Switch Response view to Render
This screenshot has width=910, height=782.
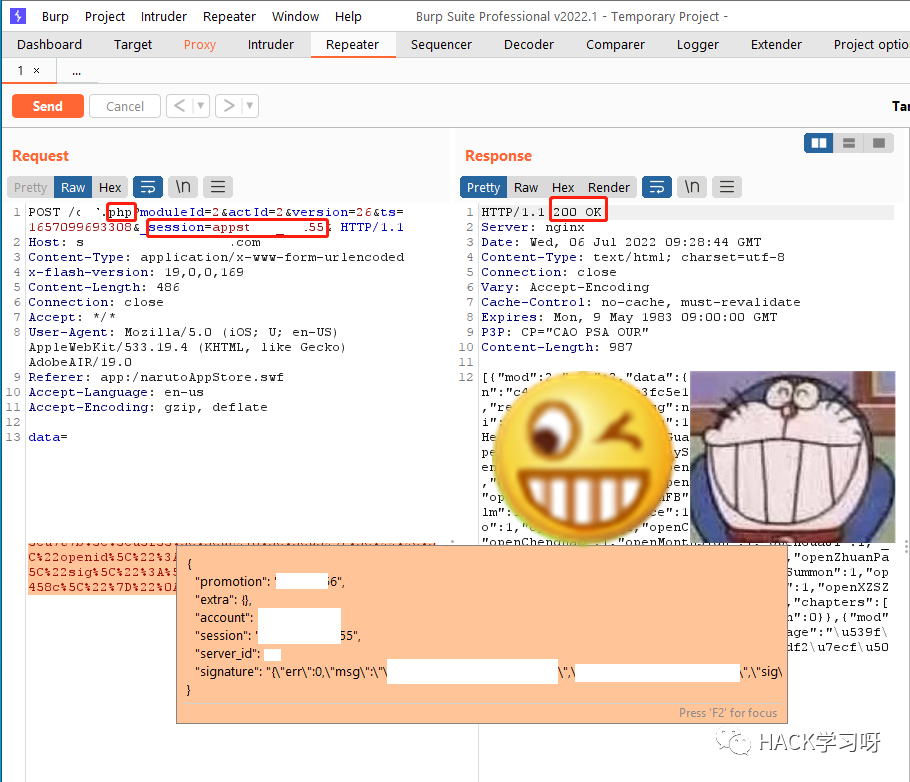tap(609, 188)
